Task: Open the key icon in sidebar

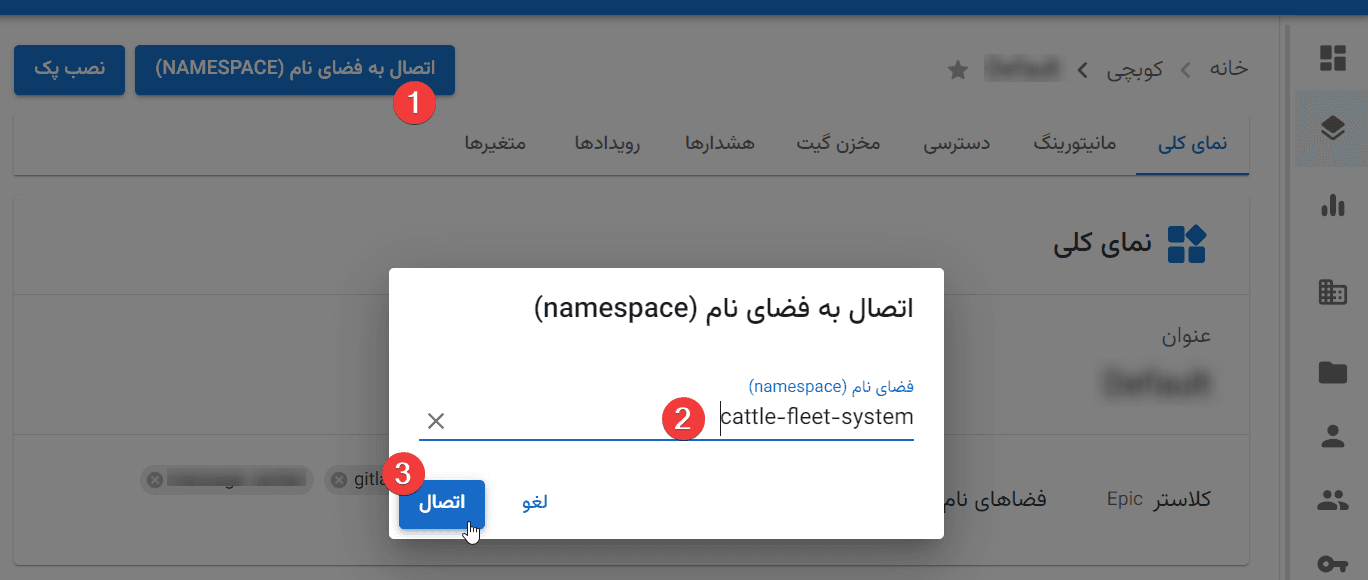Action: coord(1332,564)
